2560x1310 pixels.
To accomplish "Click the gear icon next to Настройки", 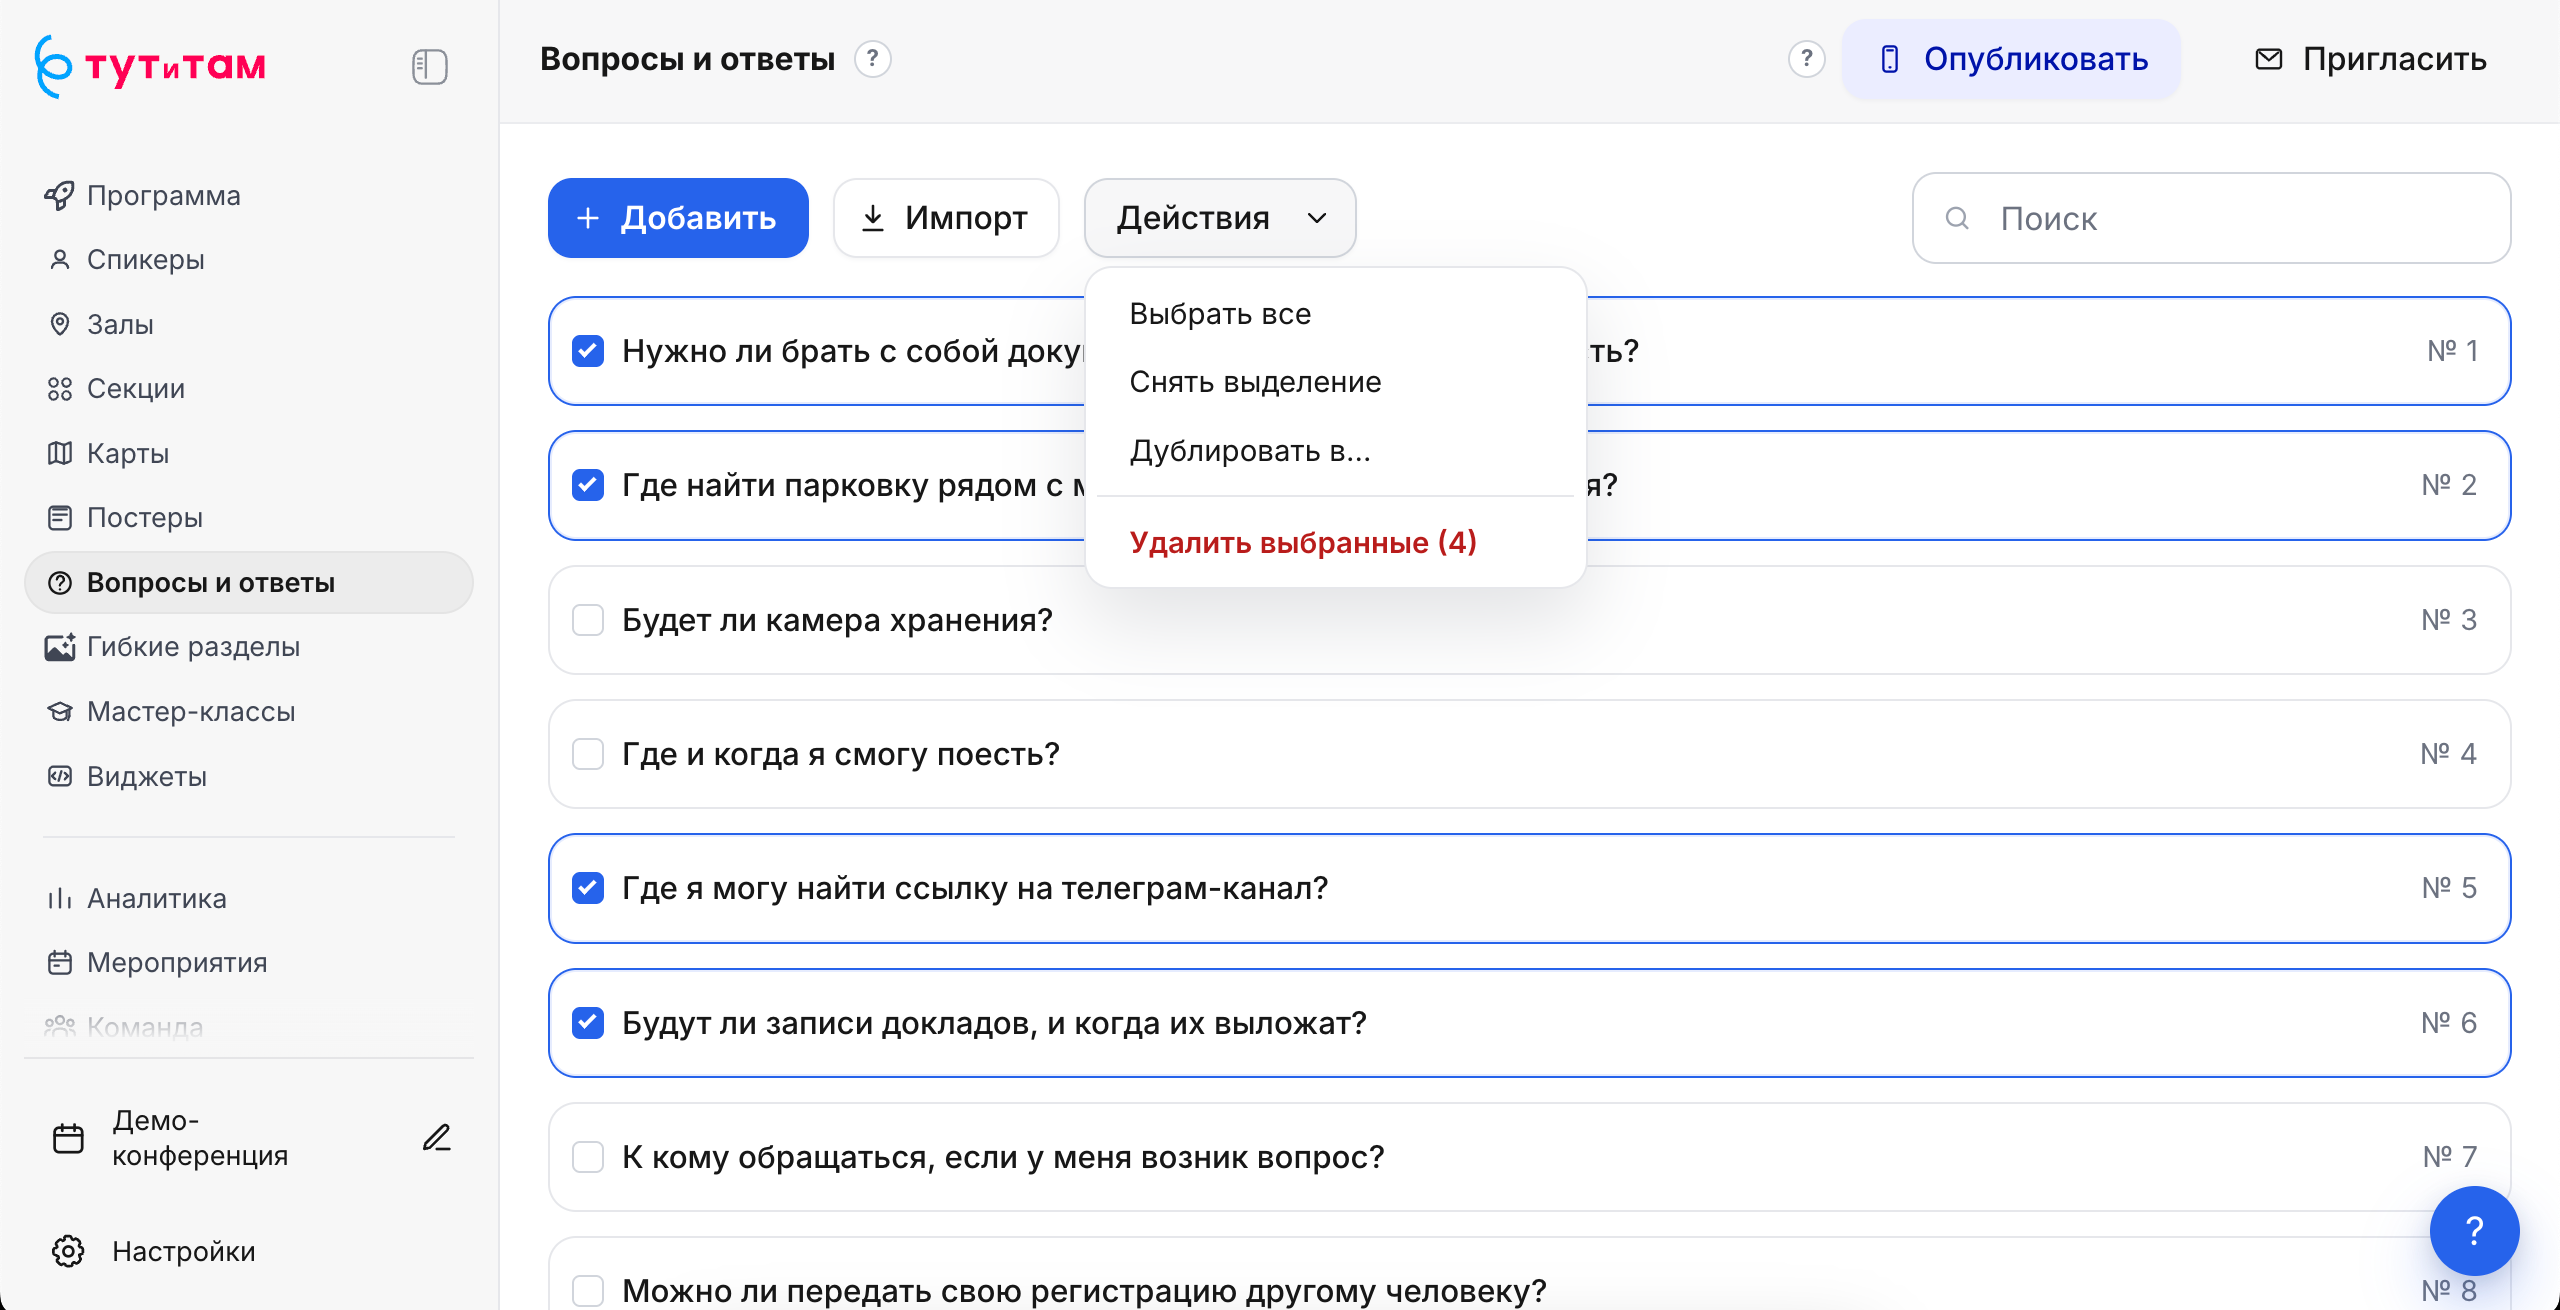I will (x=68, y=1251).
